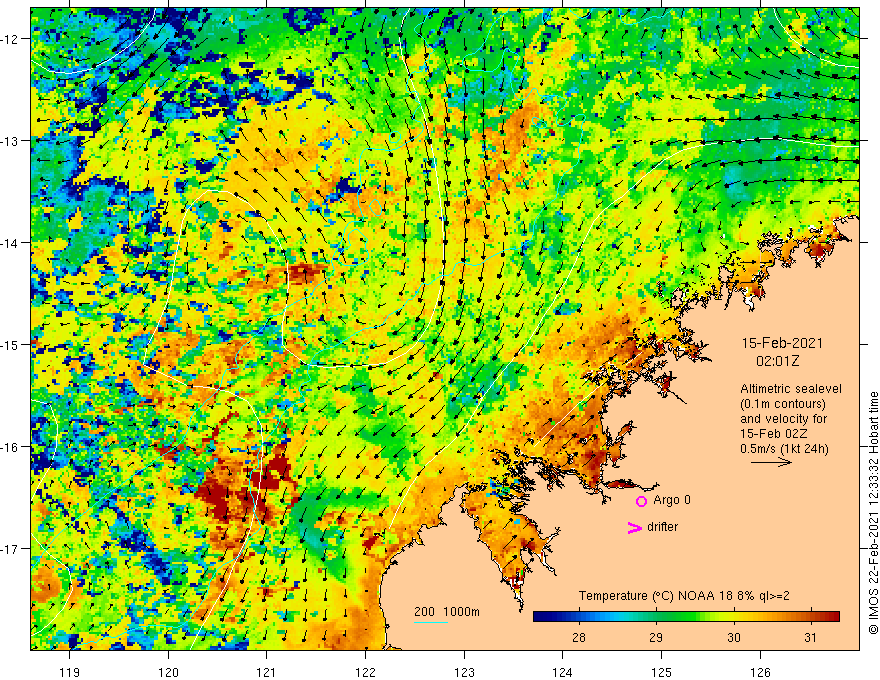Click the 'Altimetric sealevel' legend text
Image resolution: width=880 pixels, height=680 pixels.
click(x=791, y=388)
